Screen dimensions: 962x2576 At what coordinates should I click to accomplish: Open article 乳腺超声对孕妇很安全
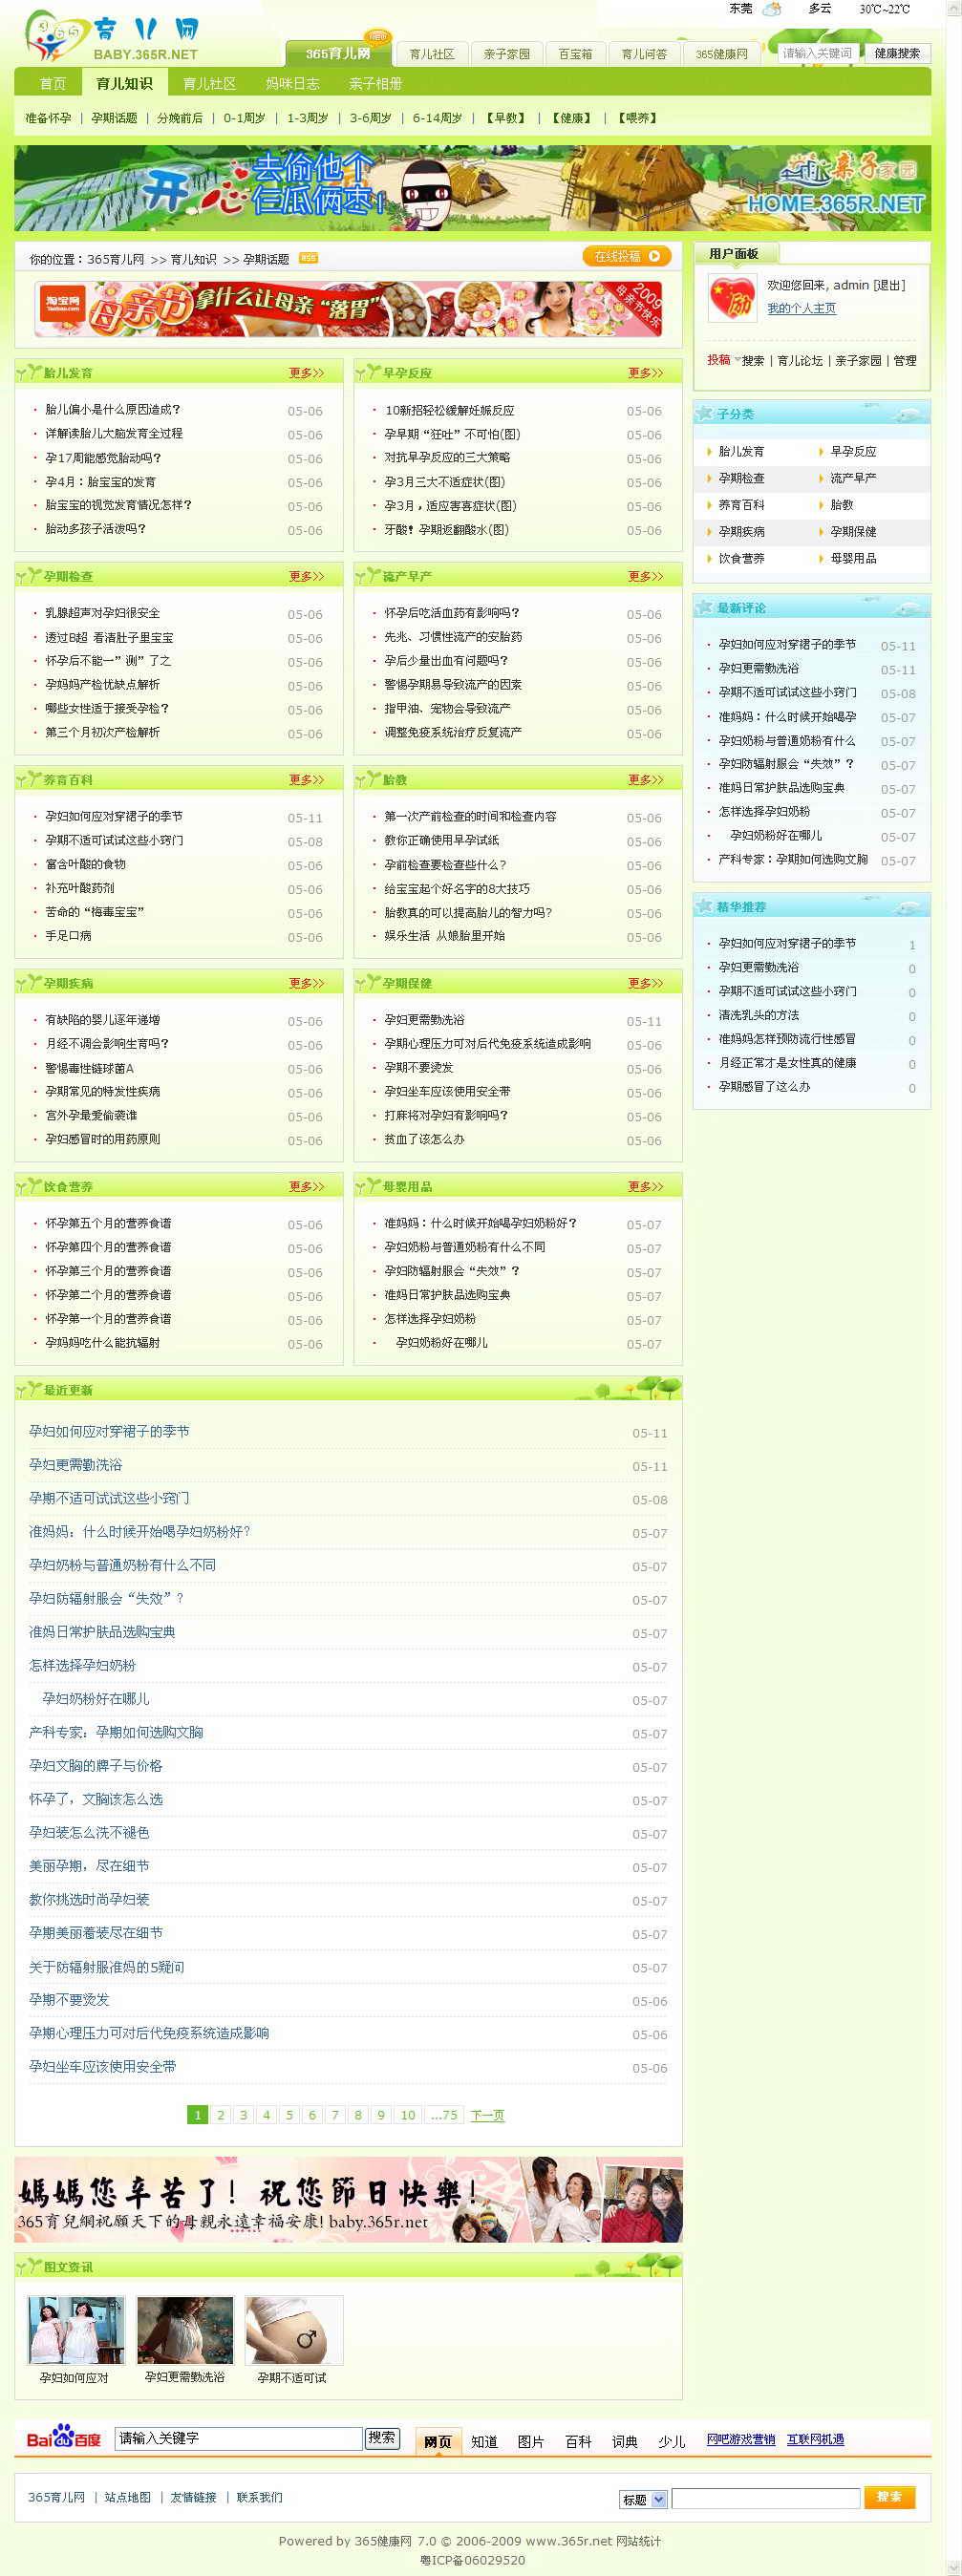(x=102, y=613)
